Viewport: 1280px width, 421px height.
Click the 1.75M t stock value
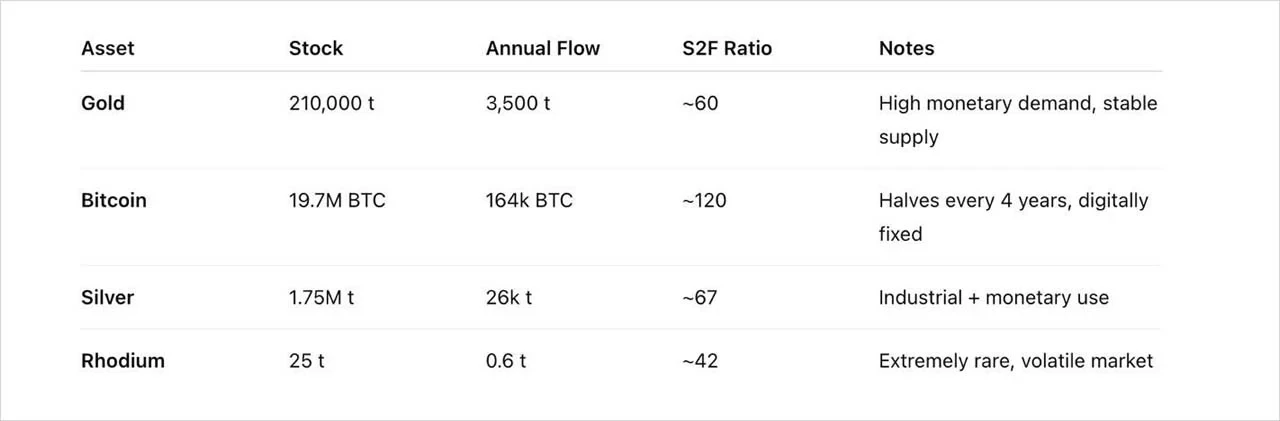click(321, 297)
